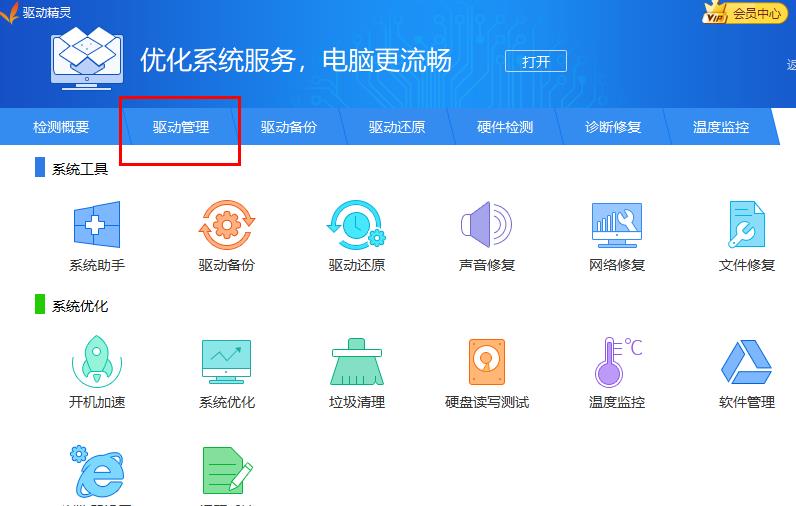
Task: Click the 硬盘读写测试 label text
Action: coord(487,402)
